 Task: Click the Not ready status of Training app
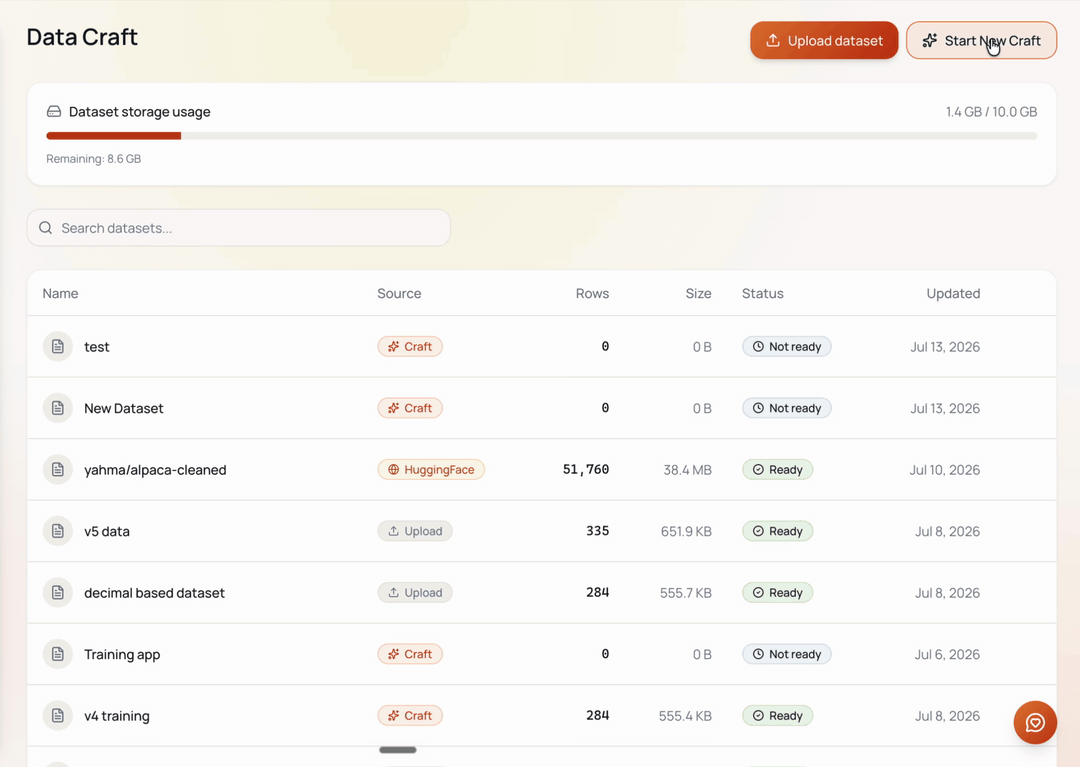pyautogui.click(x=787, y=654)
